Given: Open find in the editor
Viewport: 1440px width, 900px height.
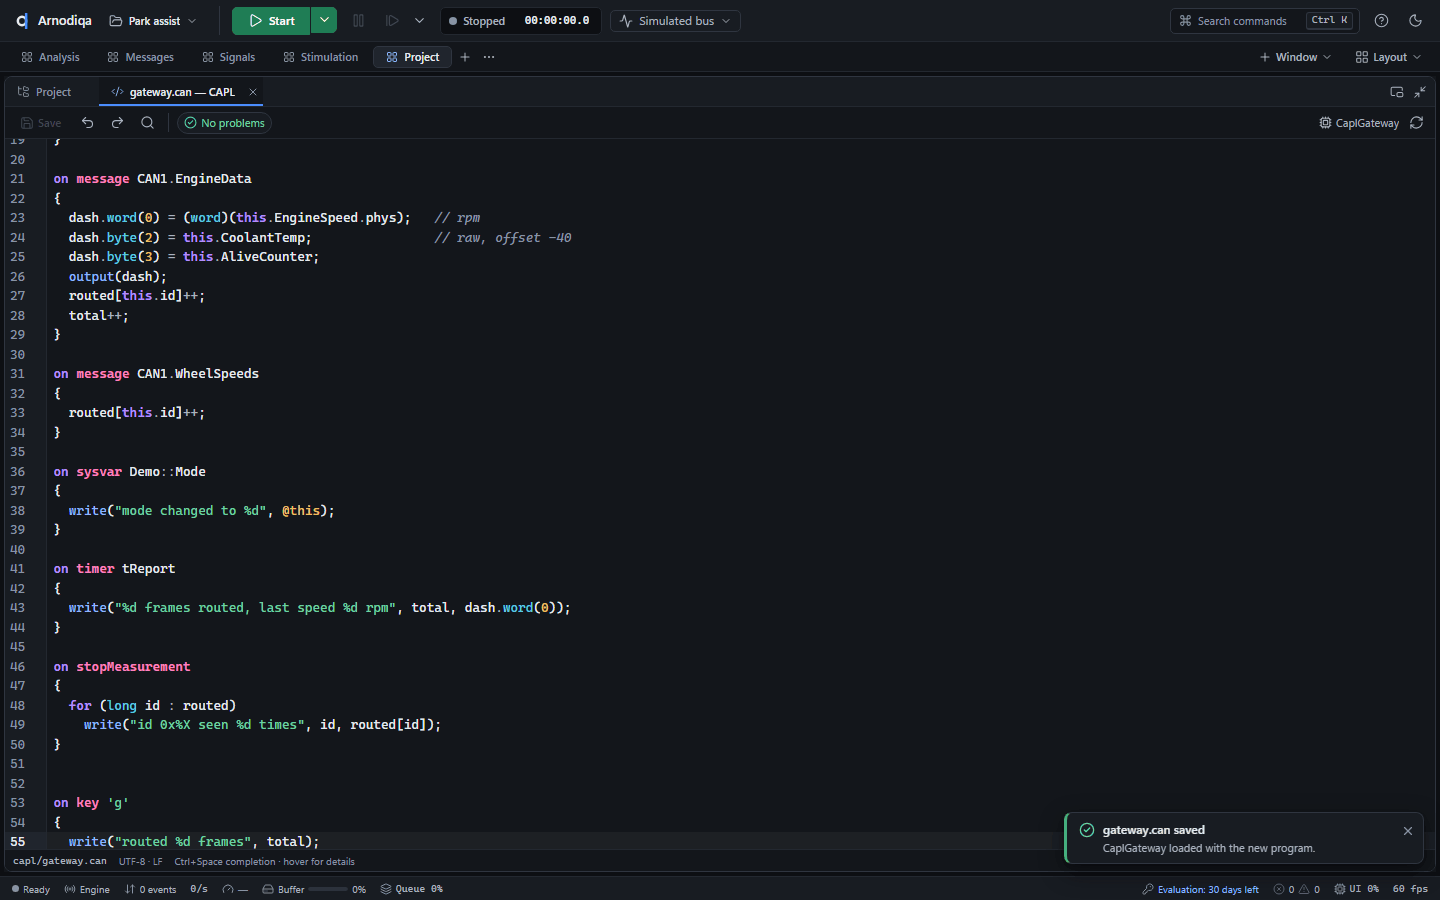Looking at the screenshot, I should pos(147,123).
